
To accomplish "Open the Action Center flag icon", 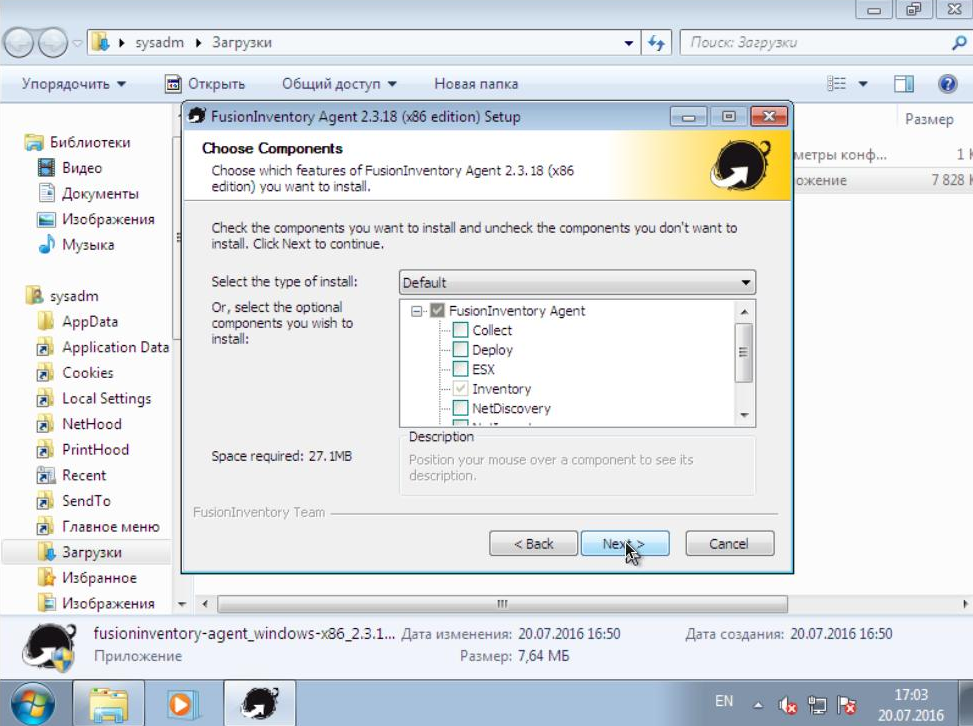I will pos(847,705).
